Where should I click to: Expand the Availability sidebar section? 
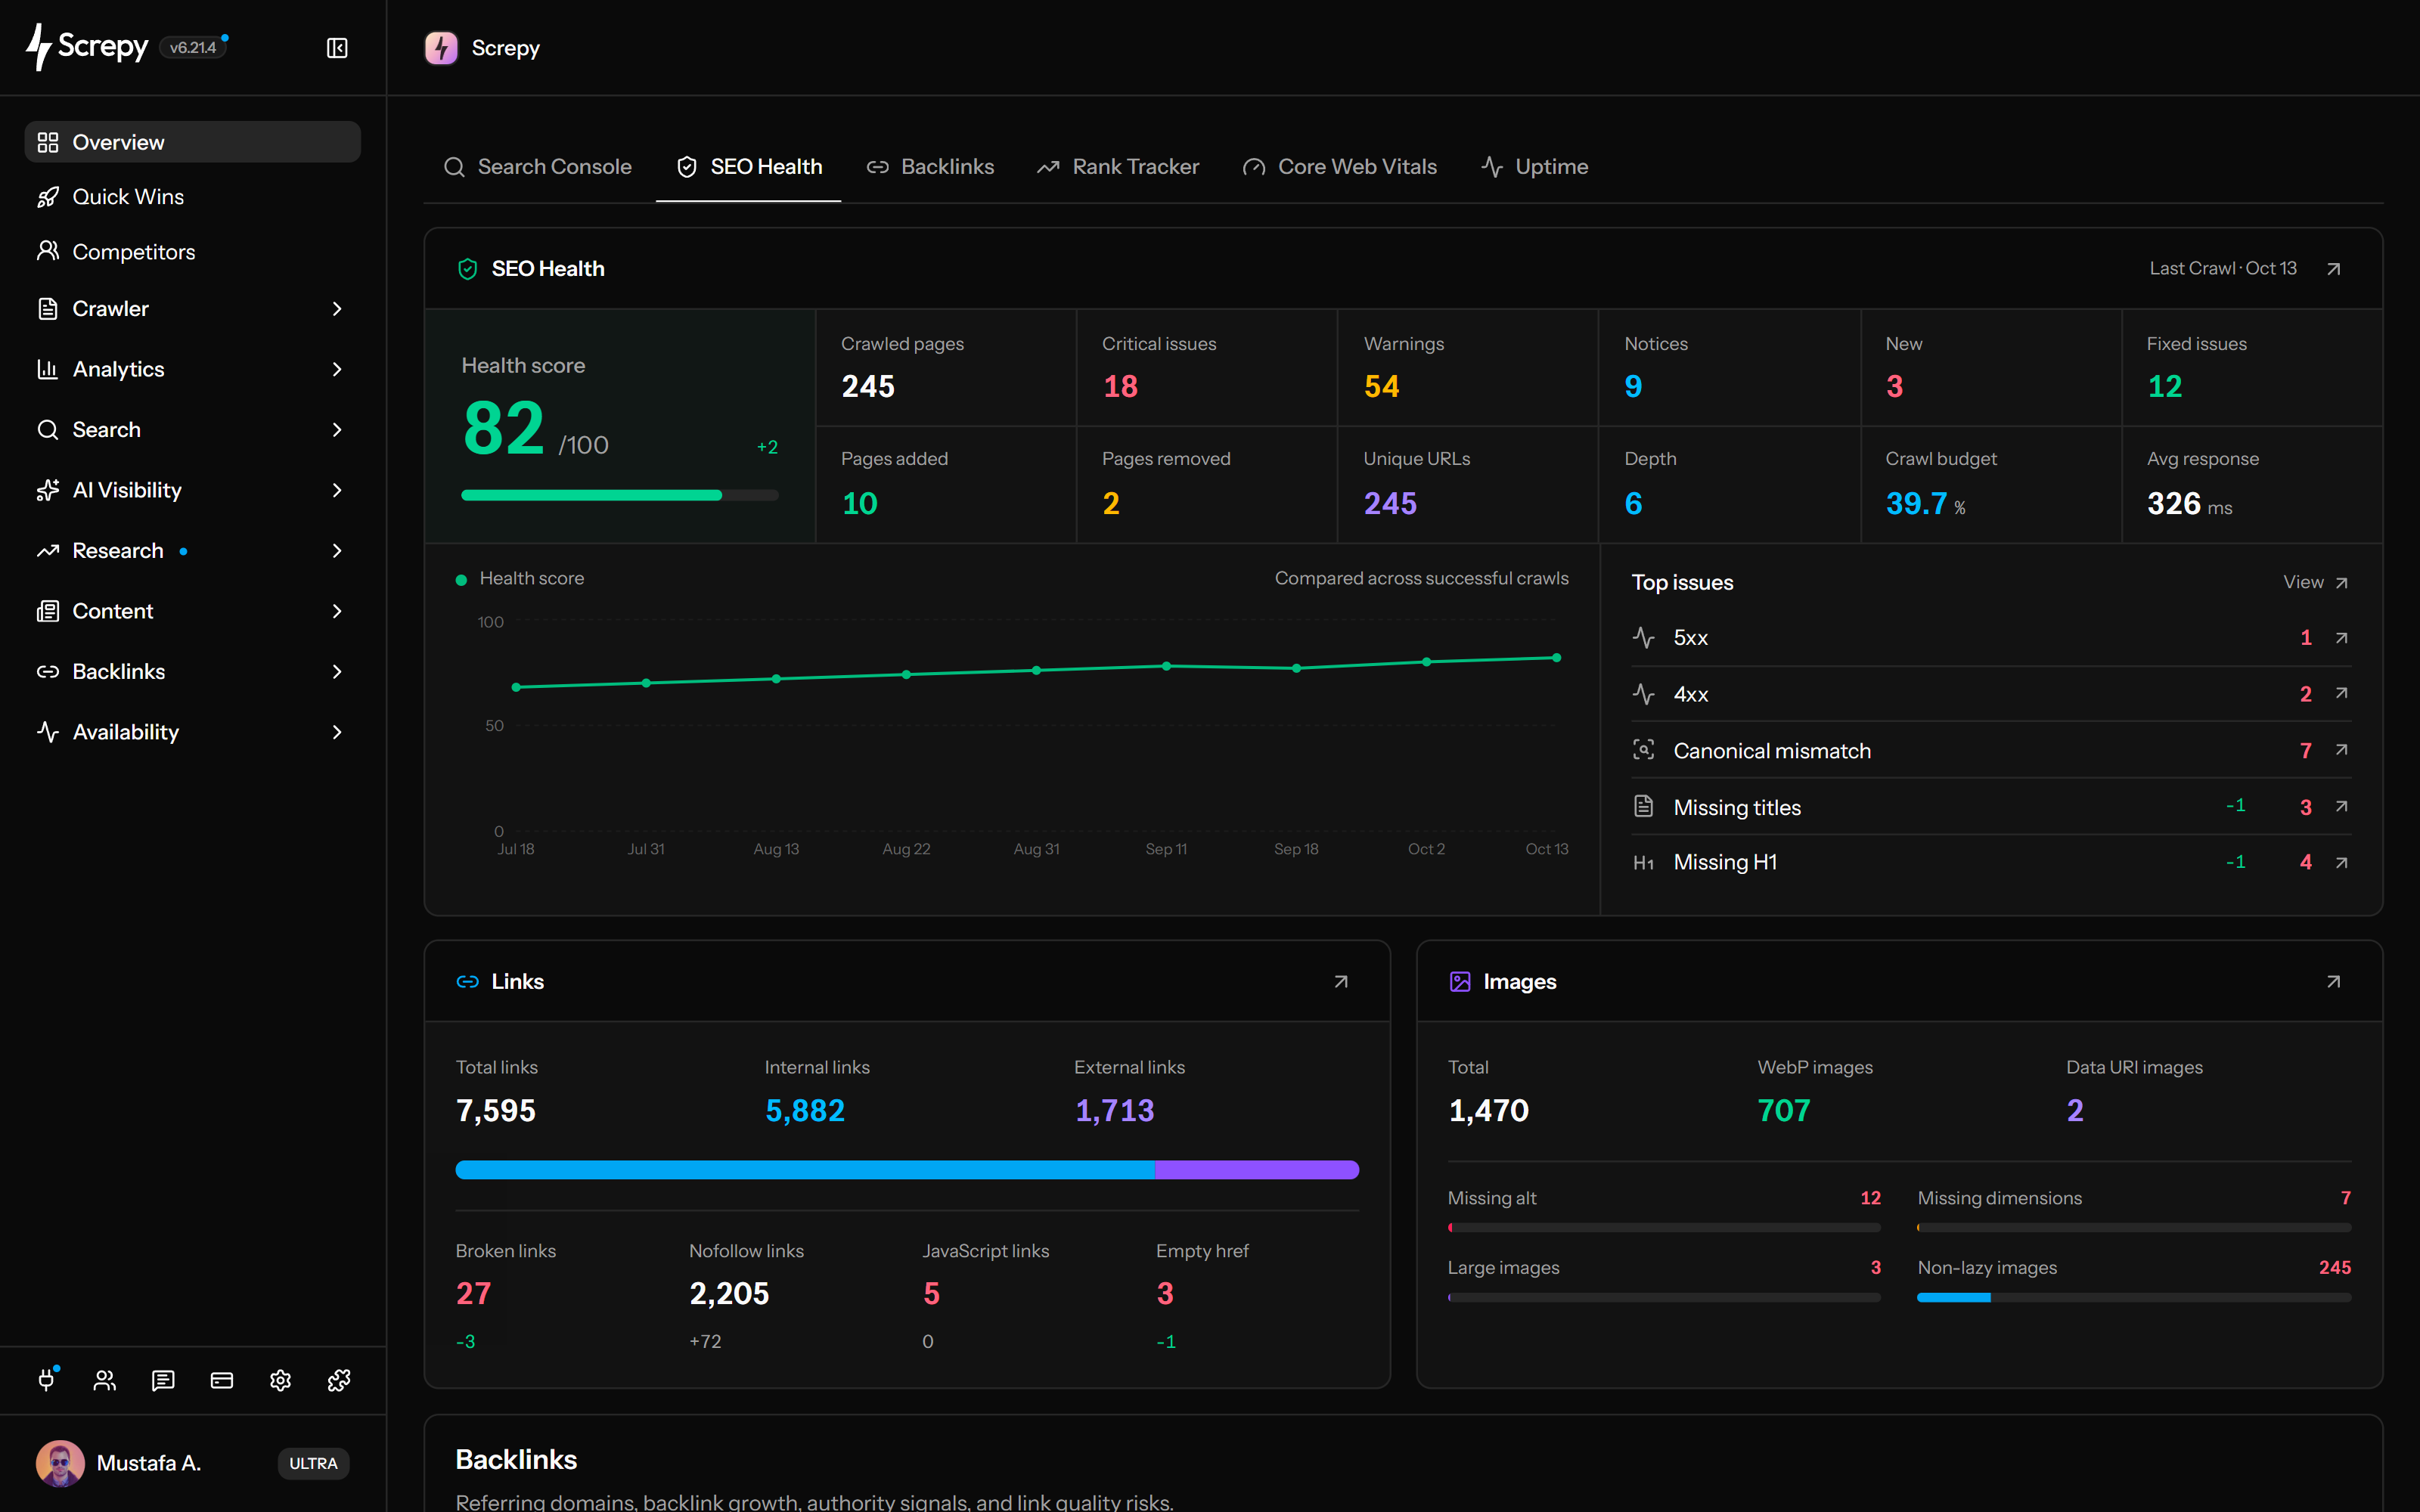coord(192,732)
